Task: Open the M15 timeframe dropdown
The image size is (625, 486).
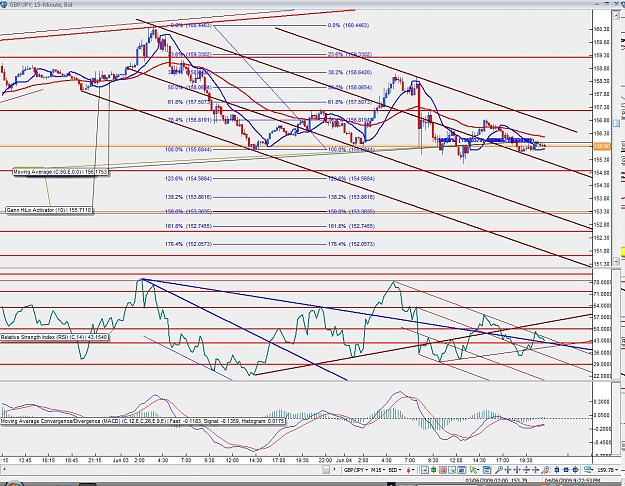Action: tap(379, 470)
